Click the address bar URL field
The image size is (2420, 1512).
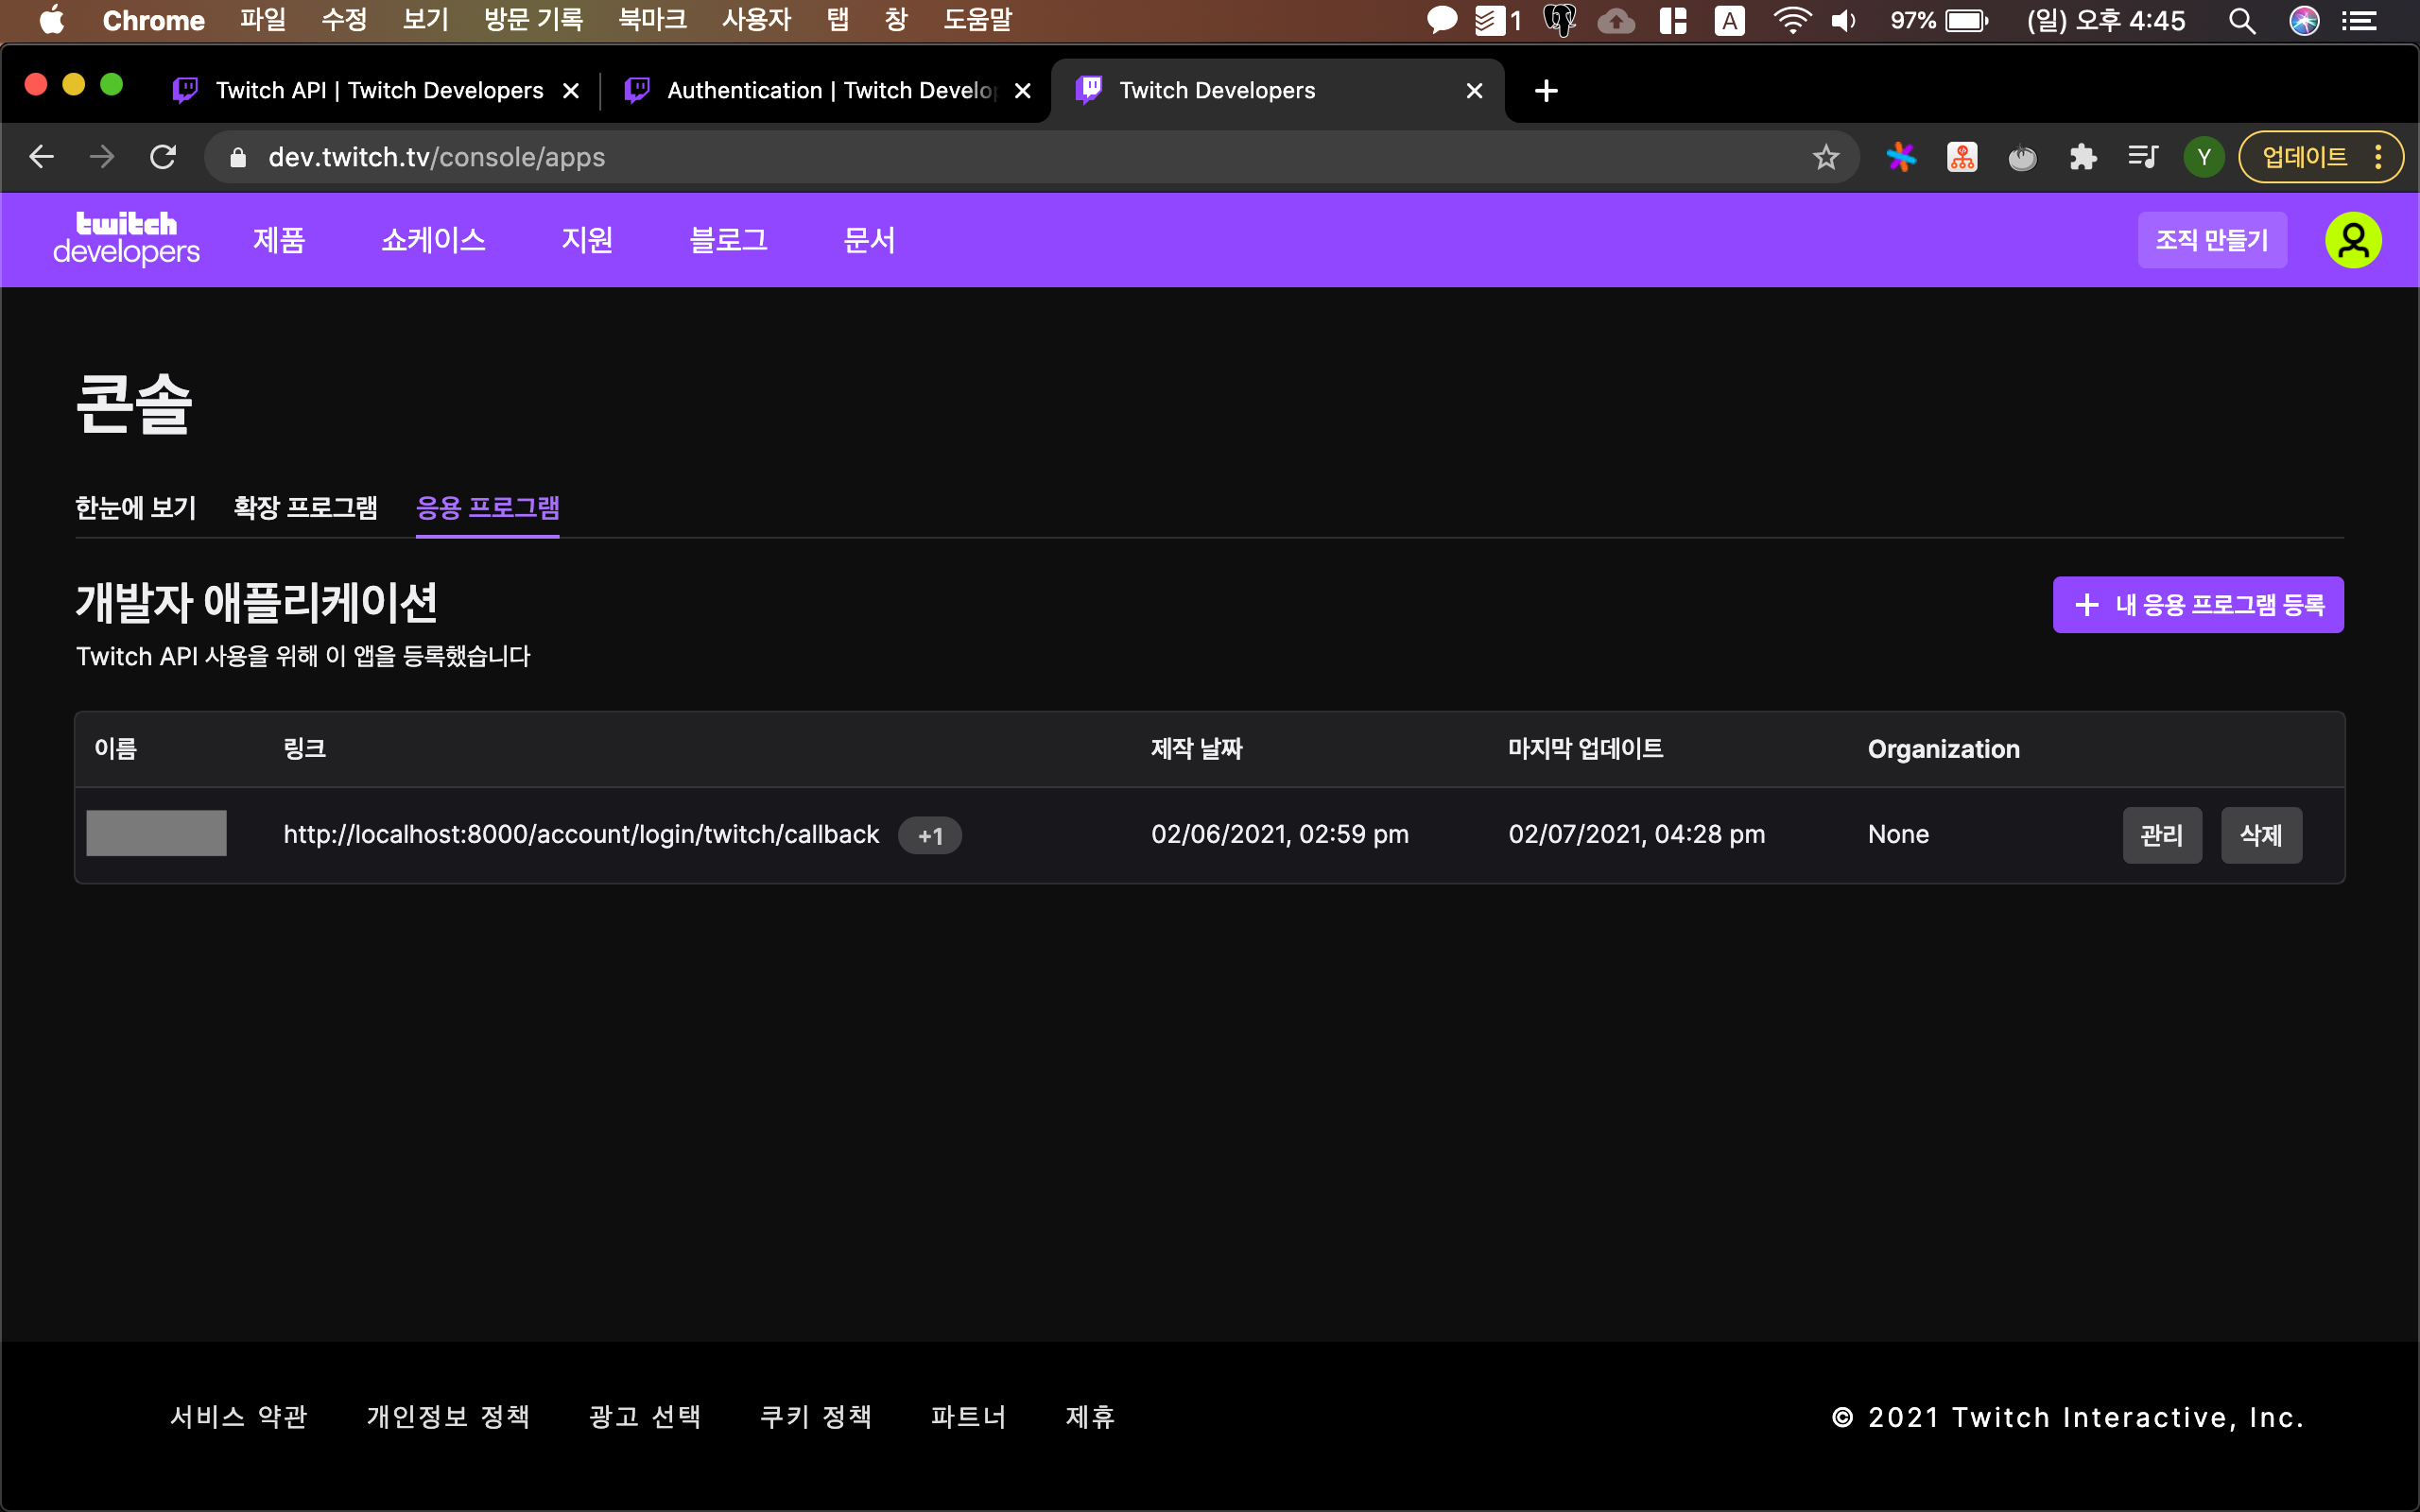tap(900, 157)
